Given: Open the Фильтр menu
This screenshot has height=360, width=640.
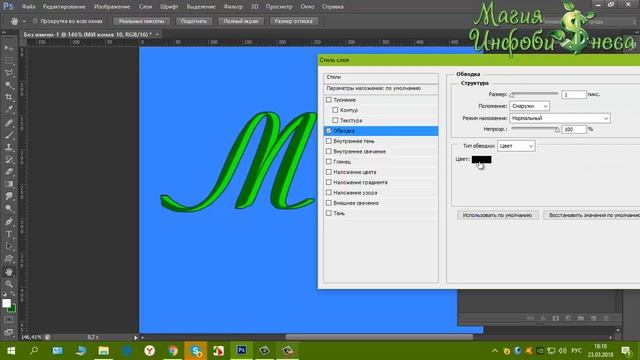Looking at the screenshot, I should (x=233, y=7).
